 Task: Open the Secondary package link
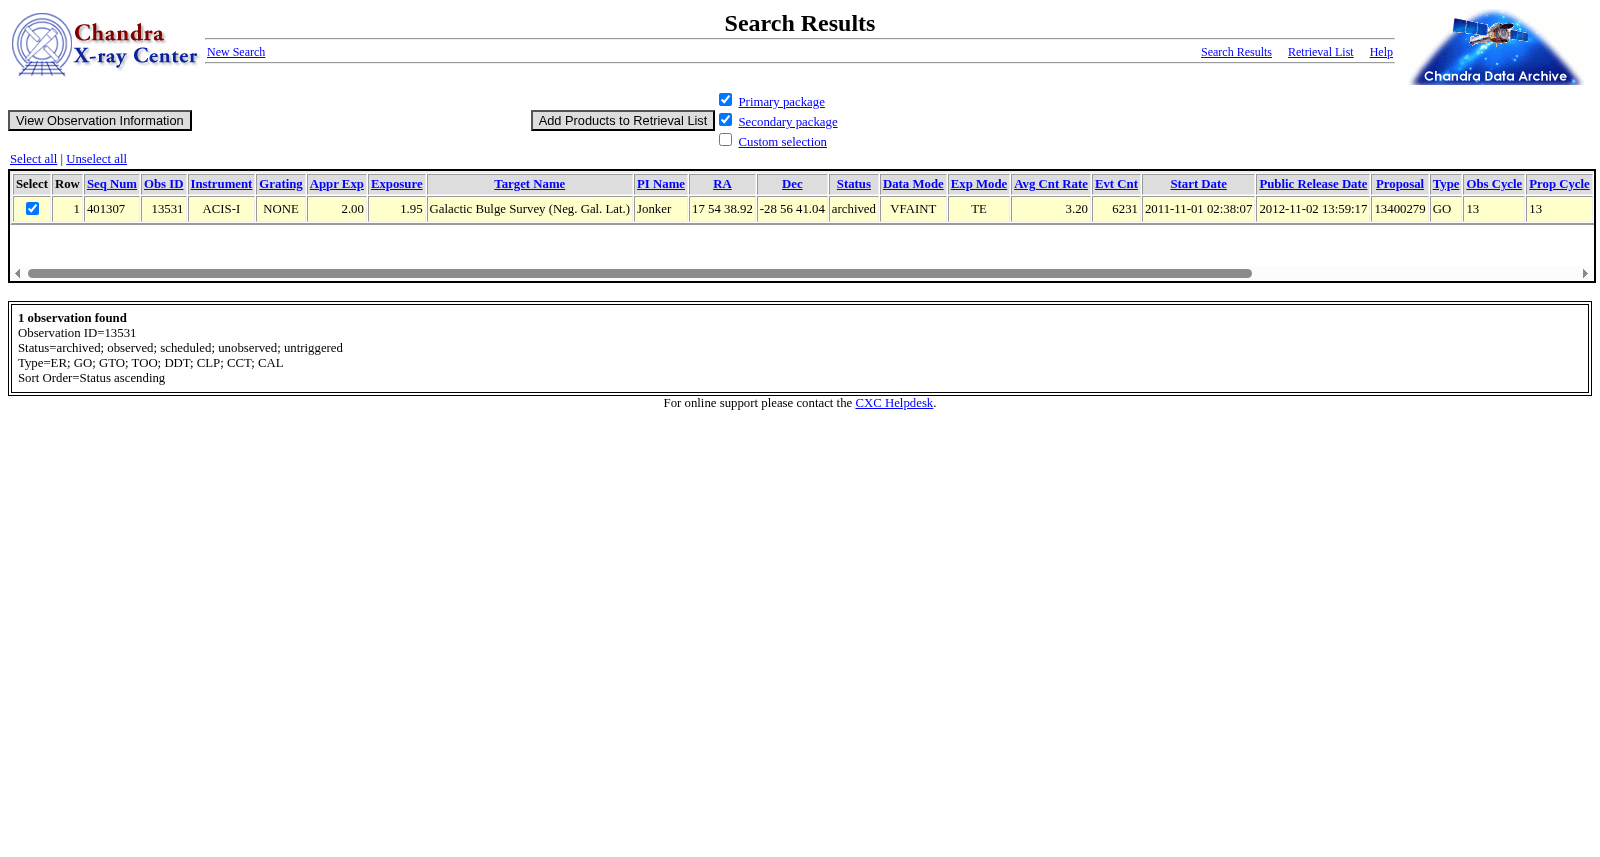[x=788, y=122]
